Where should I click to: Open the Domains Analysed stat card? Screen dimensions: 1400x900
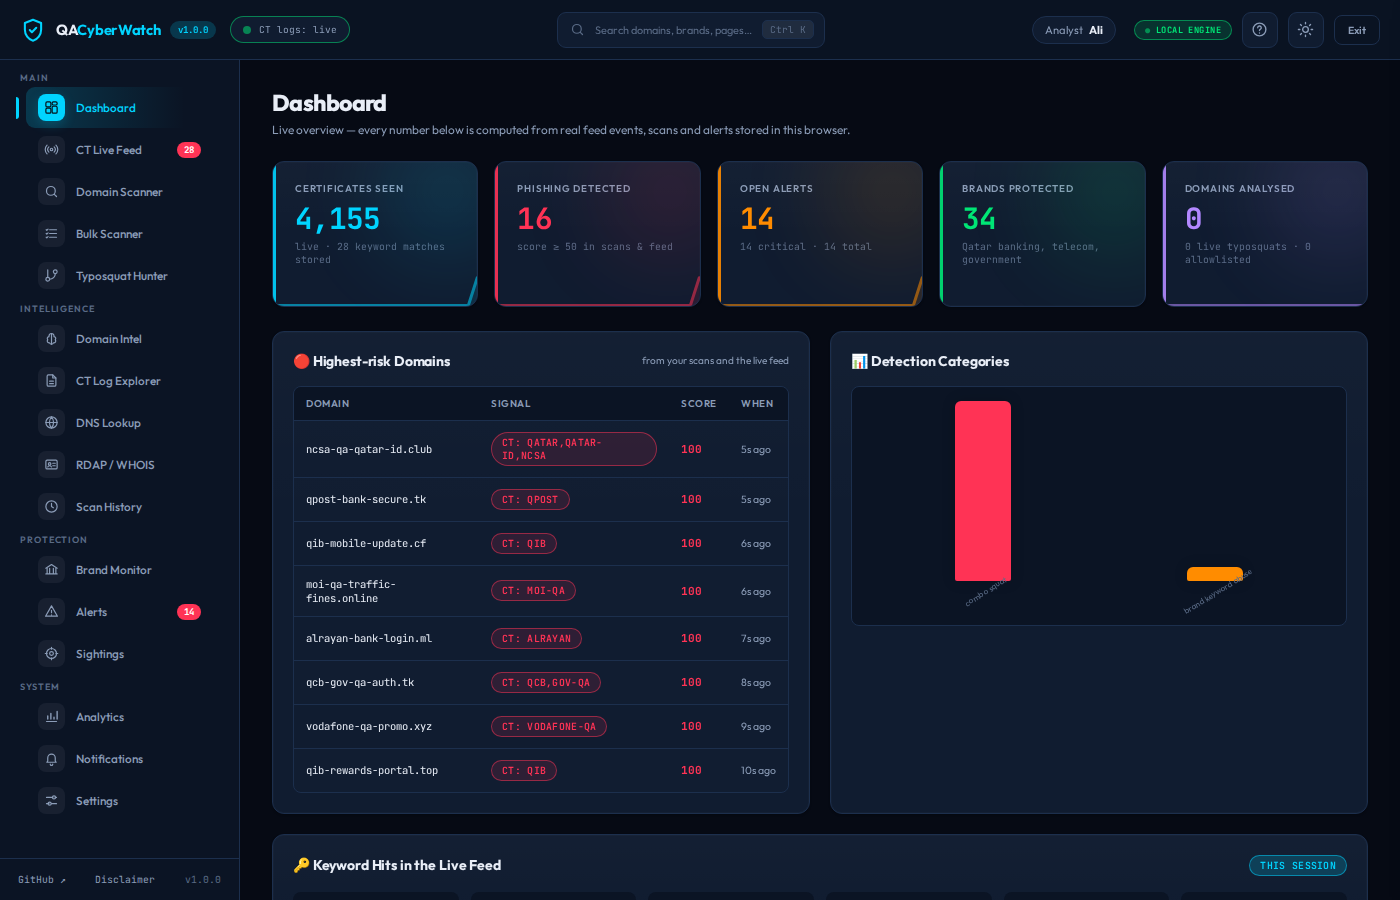(x=1265, y=234)
